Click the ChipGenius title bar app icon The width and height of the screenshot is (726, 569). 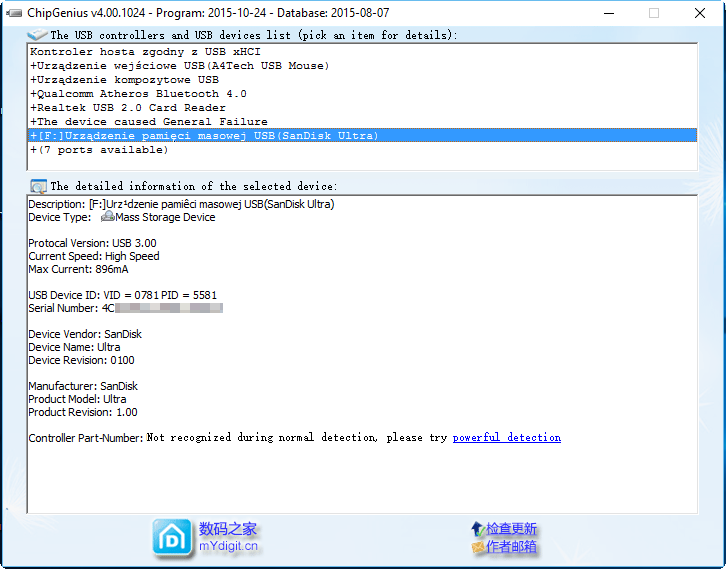point(14,13)
